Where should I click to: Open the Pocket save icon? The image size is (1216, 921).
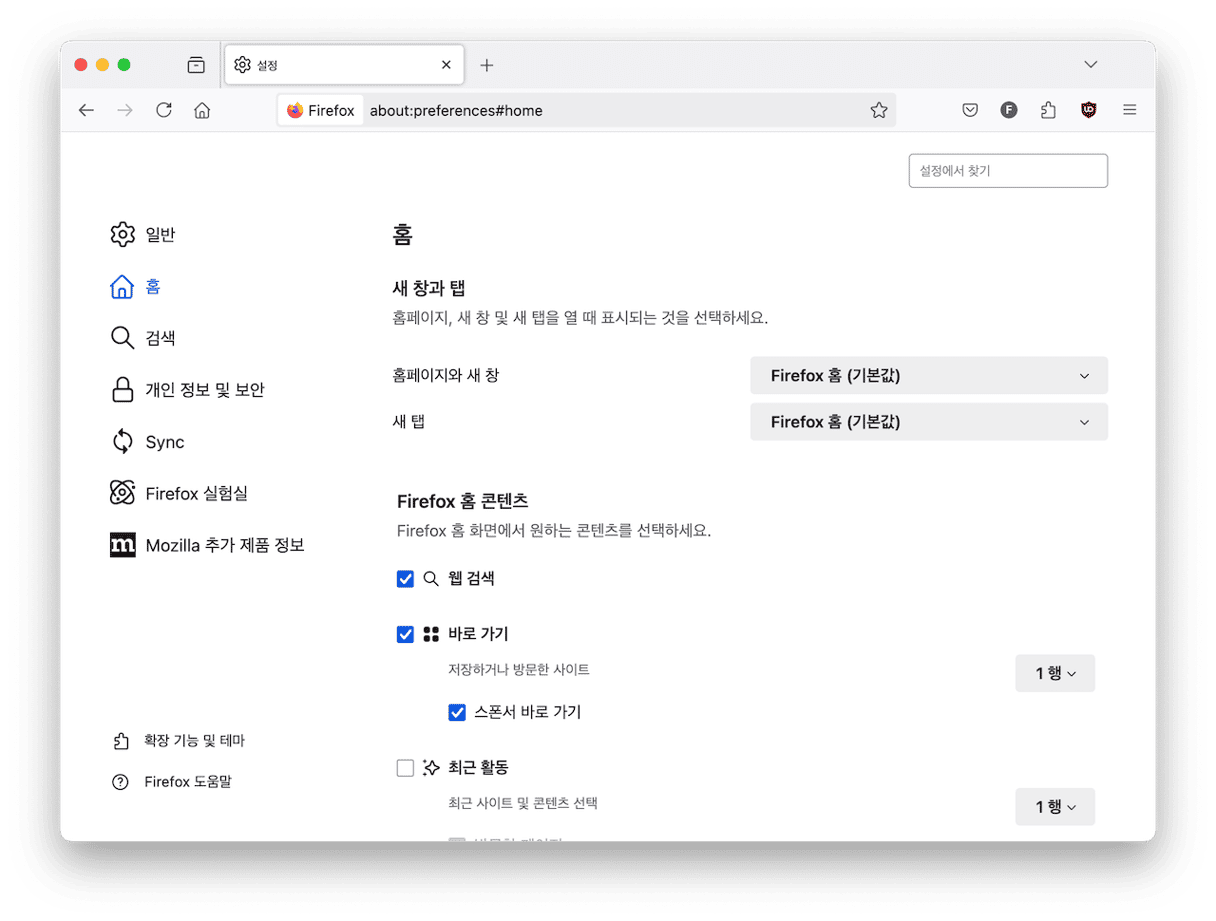[x=970, y=110]
